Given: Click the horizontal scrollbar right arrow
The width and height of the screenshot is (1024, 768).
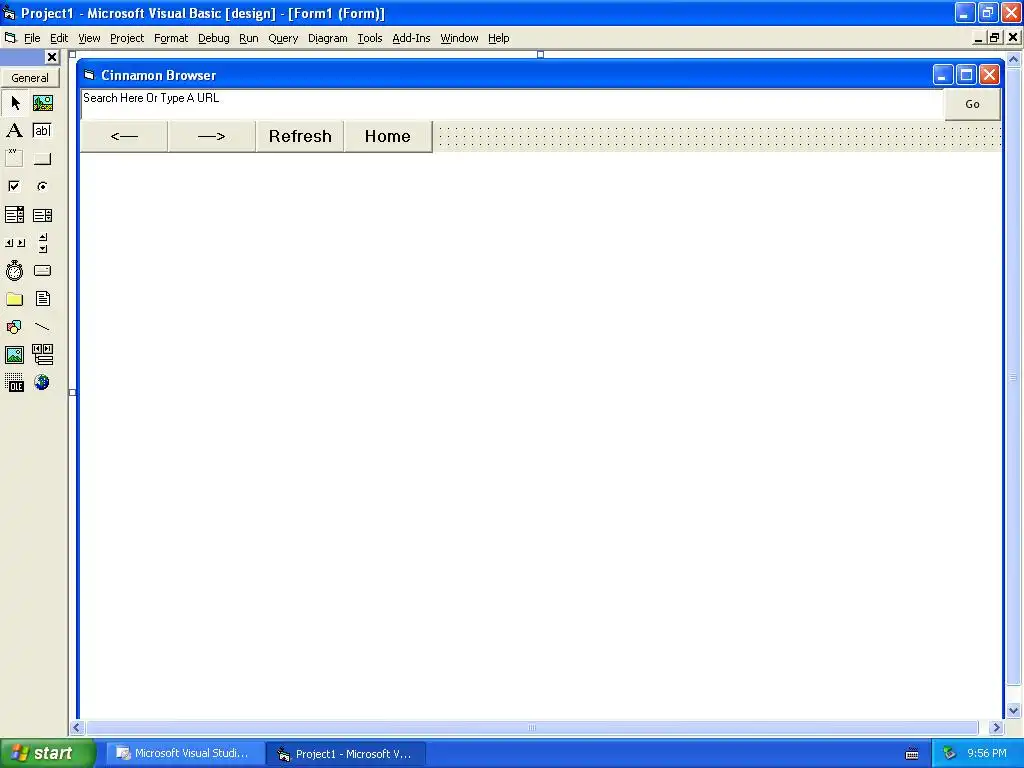Looking at the screenshot, I should (996, 728).
